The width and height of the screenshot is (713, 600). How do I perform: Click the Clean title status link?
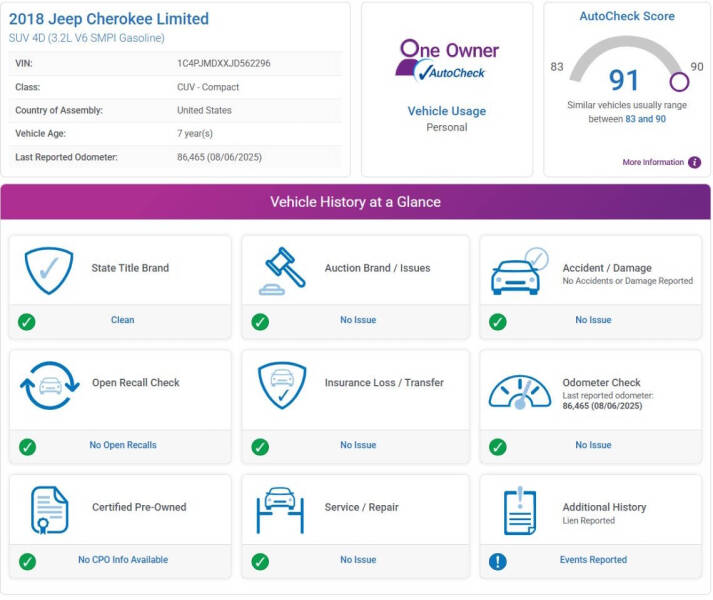coord(122,320)
